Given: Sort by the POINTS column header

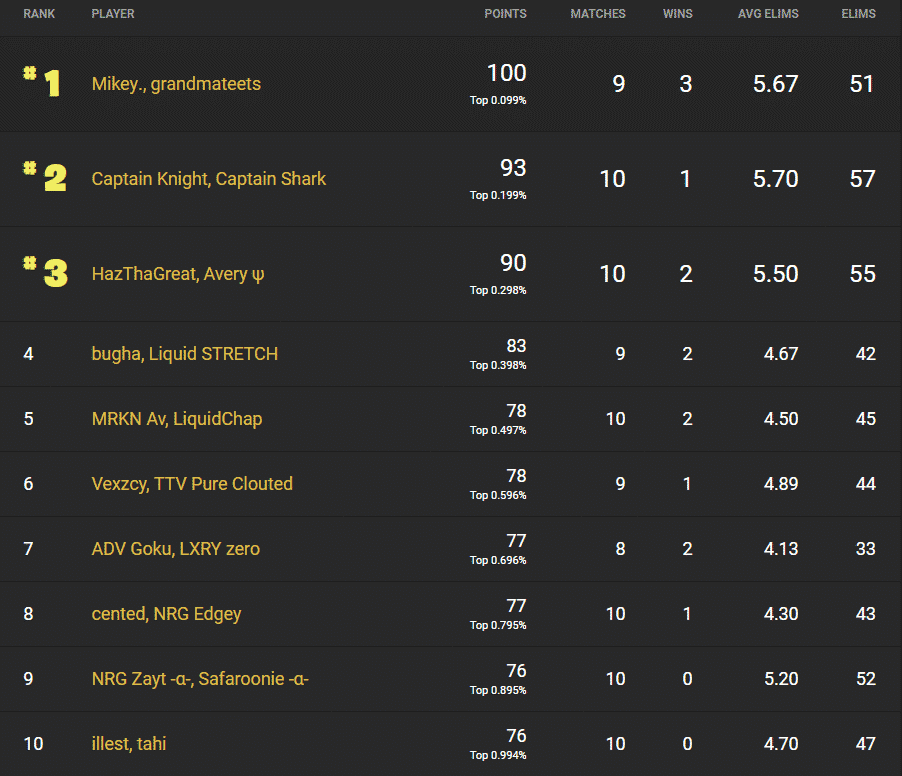Looking at the screenshot, I should tap(505, 14).
